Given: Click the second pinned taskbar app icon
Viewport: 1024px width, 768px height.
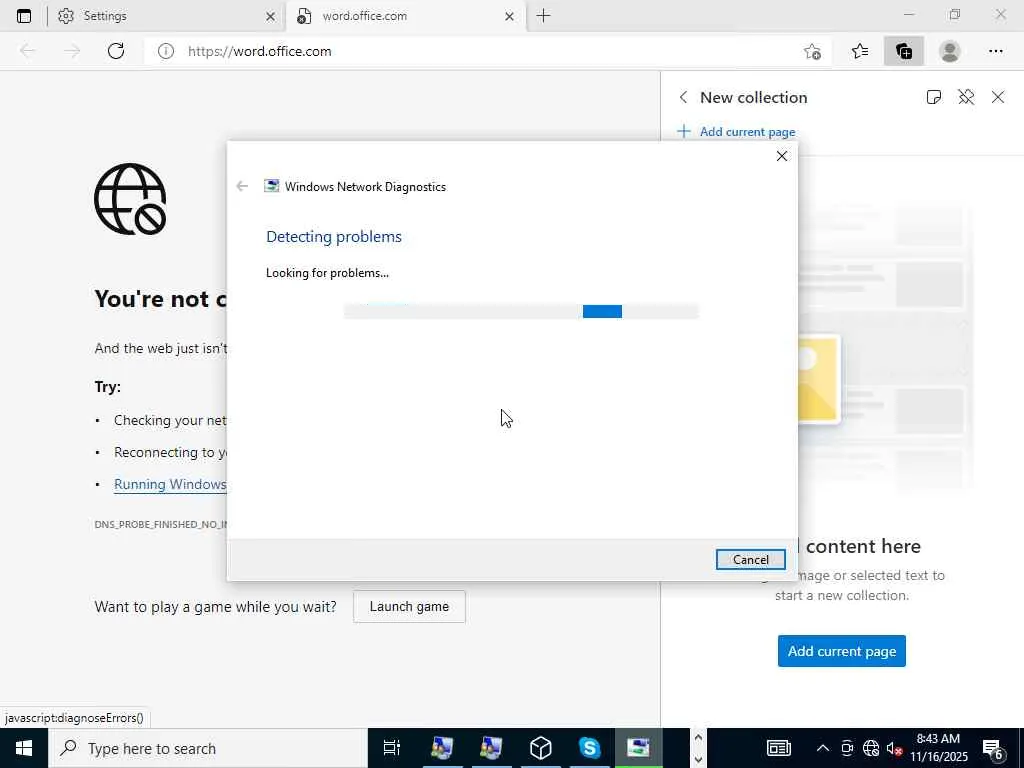Looking at the screenshot, I should pos(491,748).
